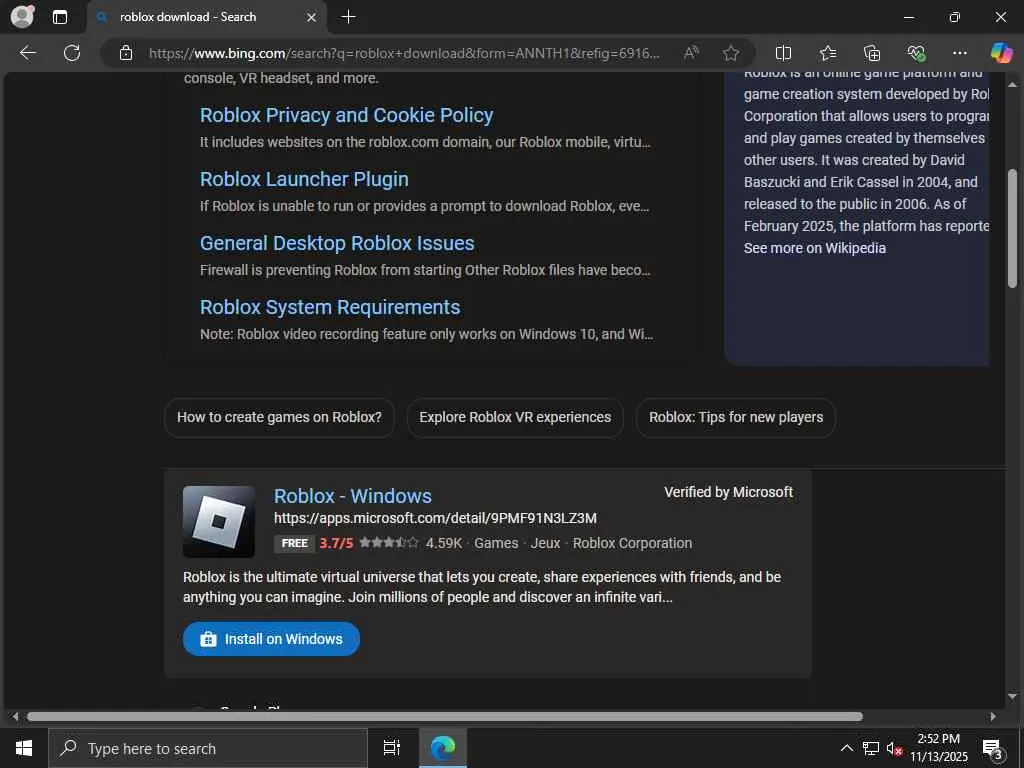Click the horizontal scroll left arrow
The height and width of the screenshot is (768, 1024).
(15, 716)
